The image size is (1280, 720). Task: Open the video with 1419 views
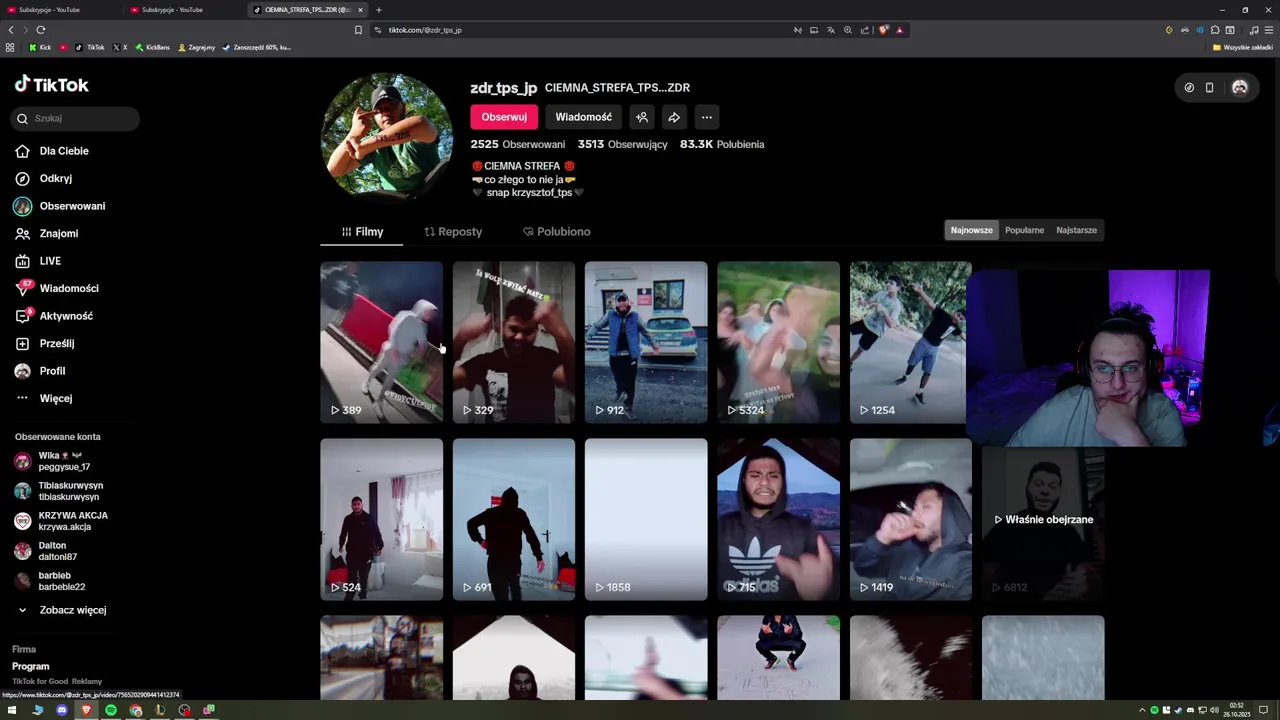tap(910, 519)
